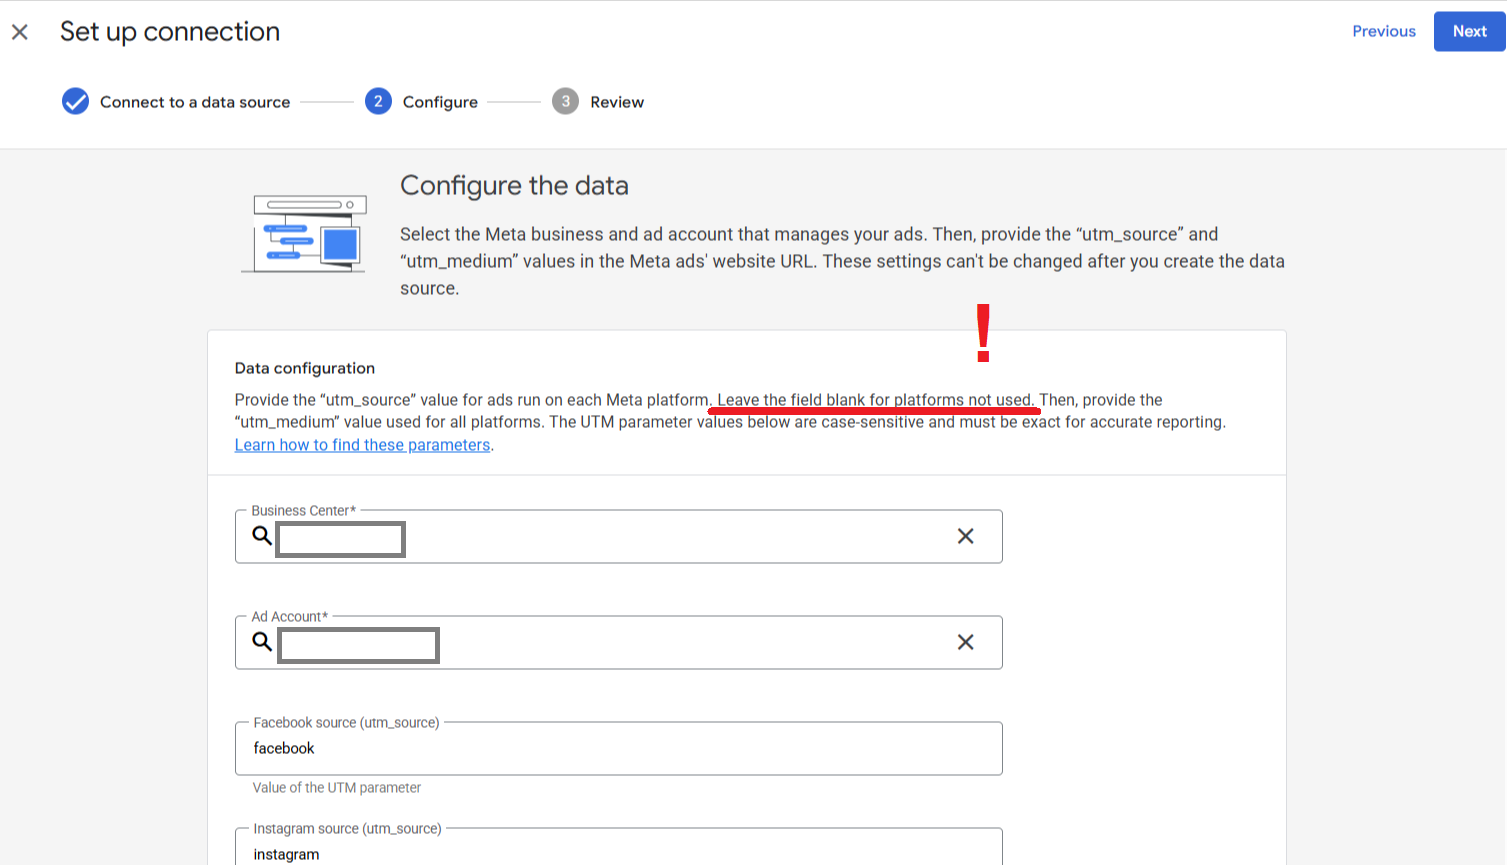Click the Ad Account search magnifier icon
The height and width of the screenshot is (865, 1507).
pyautogui.click(x=262, y=642)
